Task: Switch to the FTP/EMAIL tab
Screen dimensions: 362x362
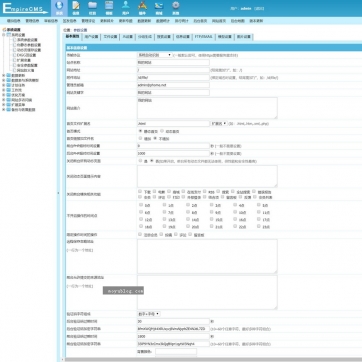Action: point(203,37)
